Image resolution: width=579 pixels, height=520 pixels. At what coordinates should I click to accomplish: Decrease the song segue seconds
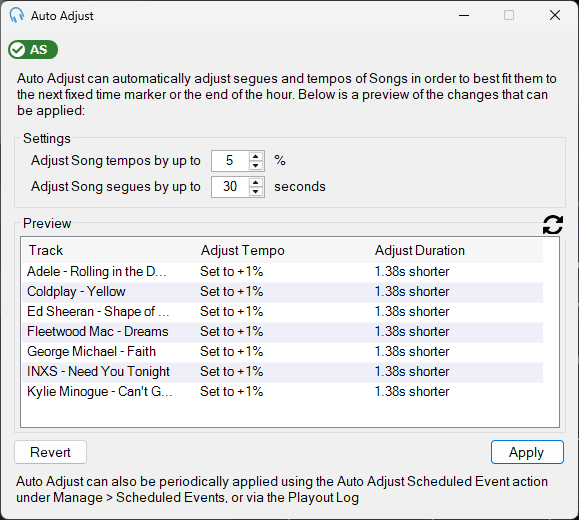[x=256, y=191]
